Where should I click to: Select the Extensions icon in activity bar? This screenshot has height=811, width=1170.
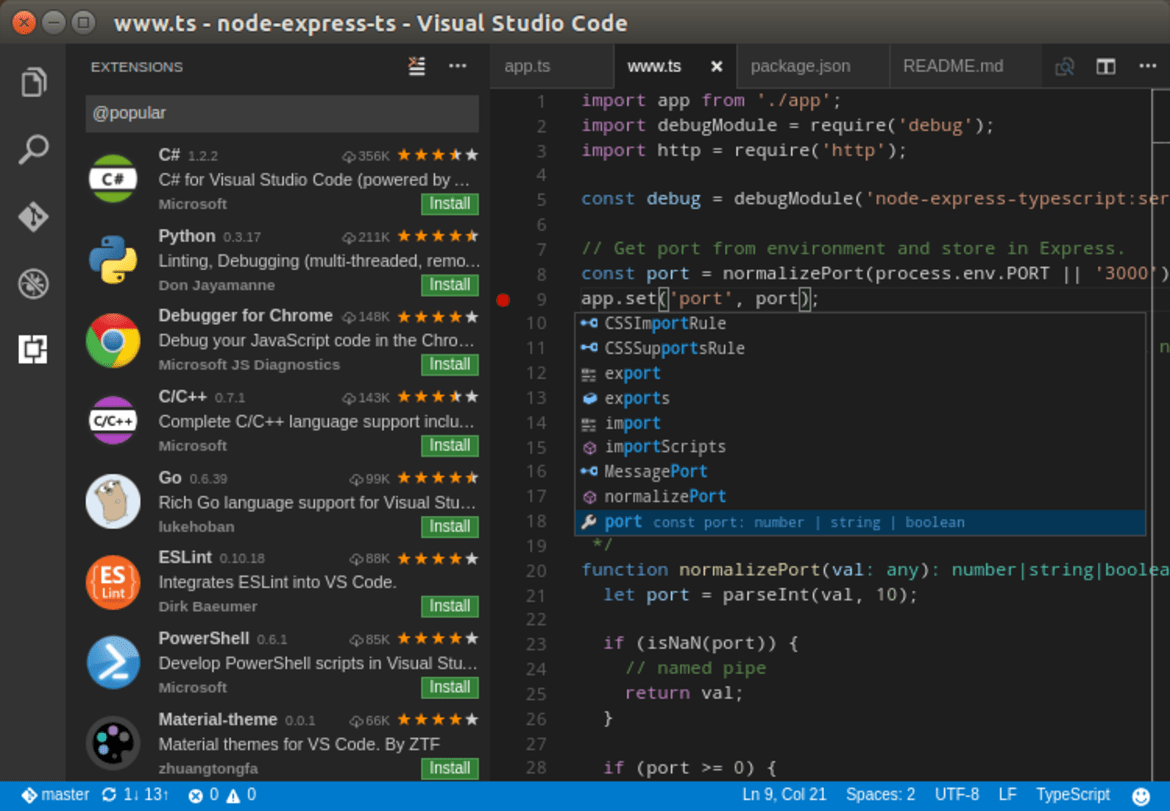(33, 350)
